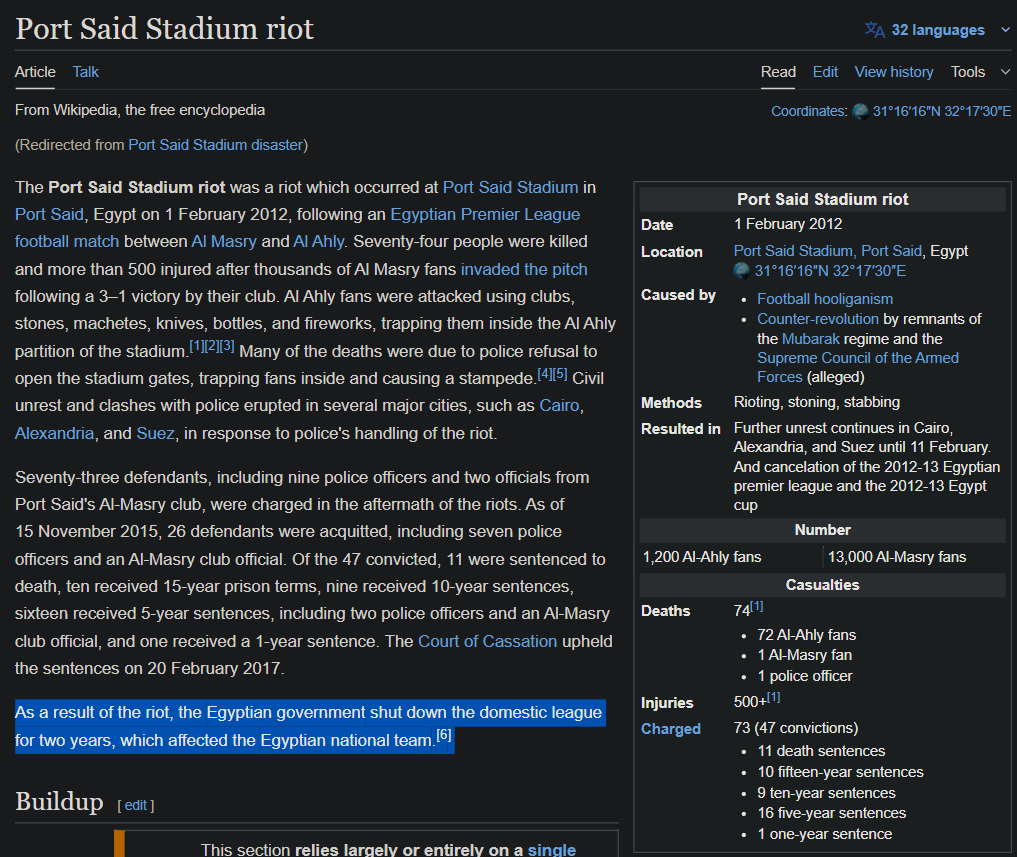This screenshot has height=857, width=1017.
Task: Click 'Rioting, stoning, stabbing' in the Methods row
Action: (x=817, y=402)
